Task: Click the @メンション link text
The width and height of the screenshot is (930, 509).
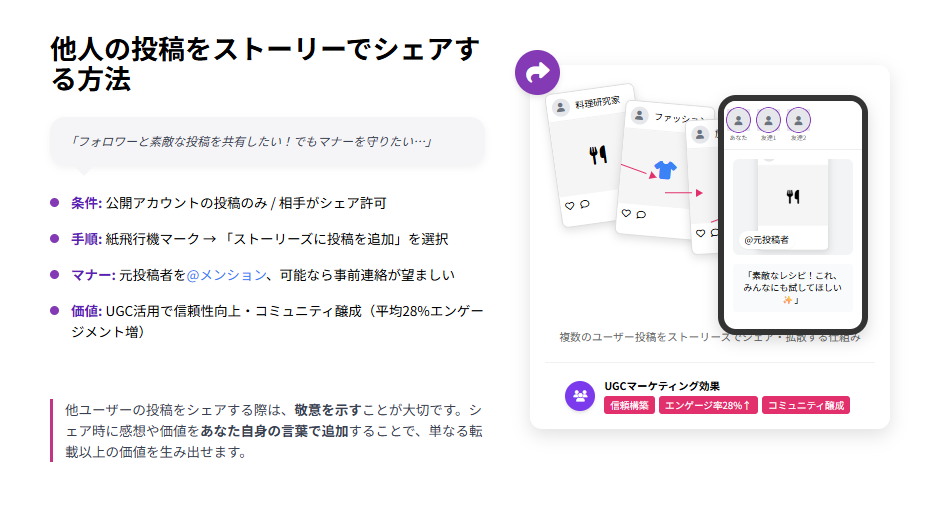Action: tap(226, 274)
